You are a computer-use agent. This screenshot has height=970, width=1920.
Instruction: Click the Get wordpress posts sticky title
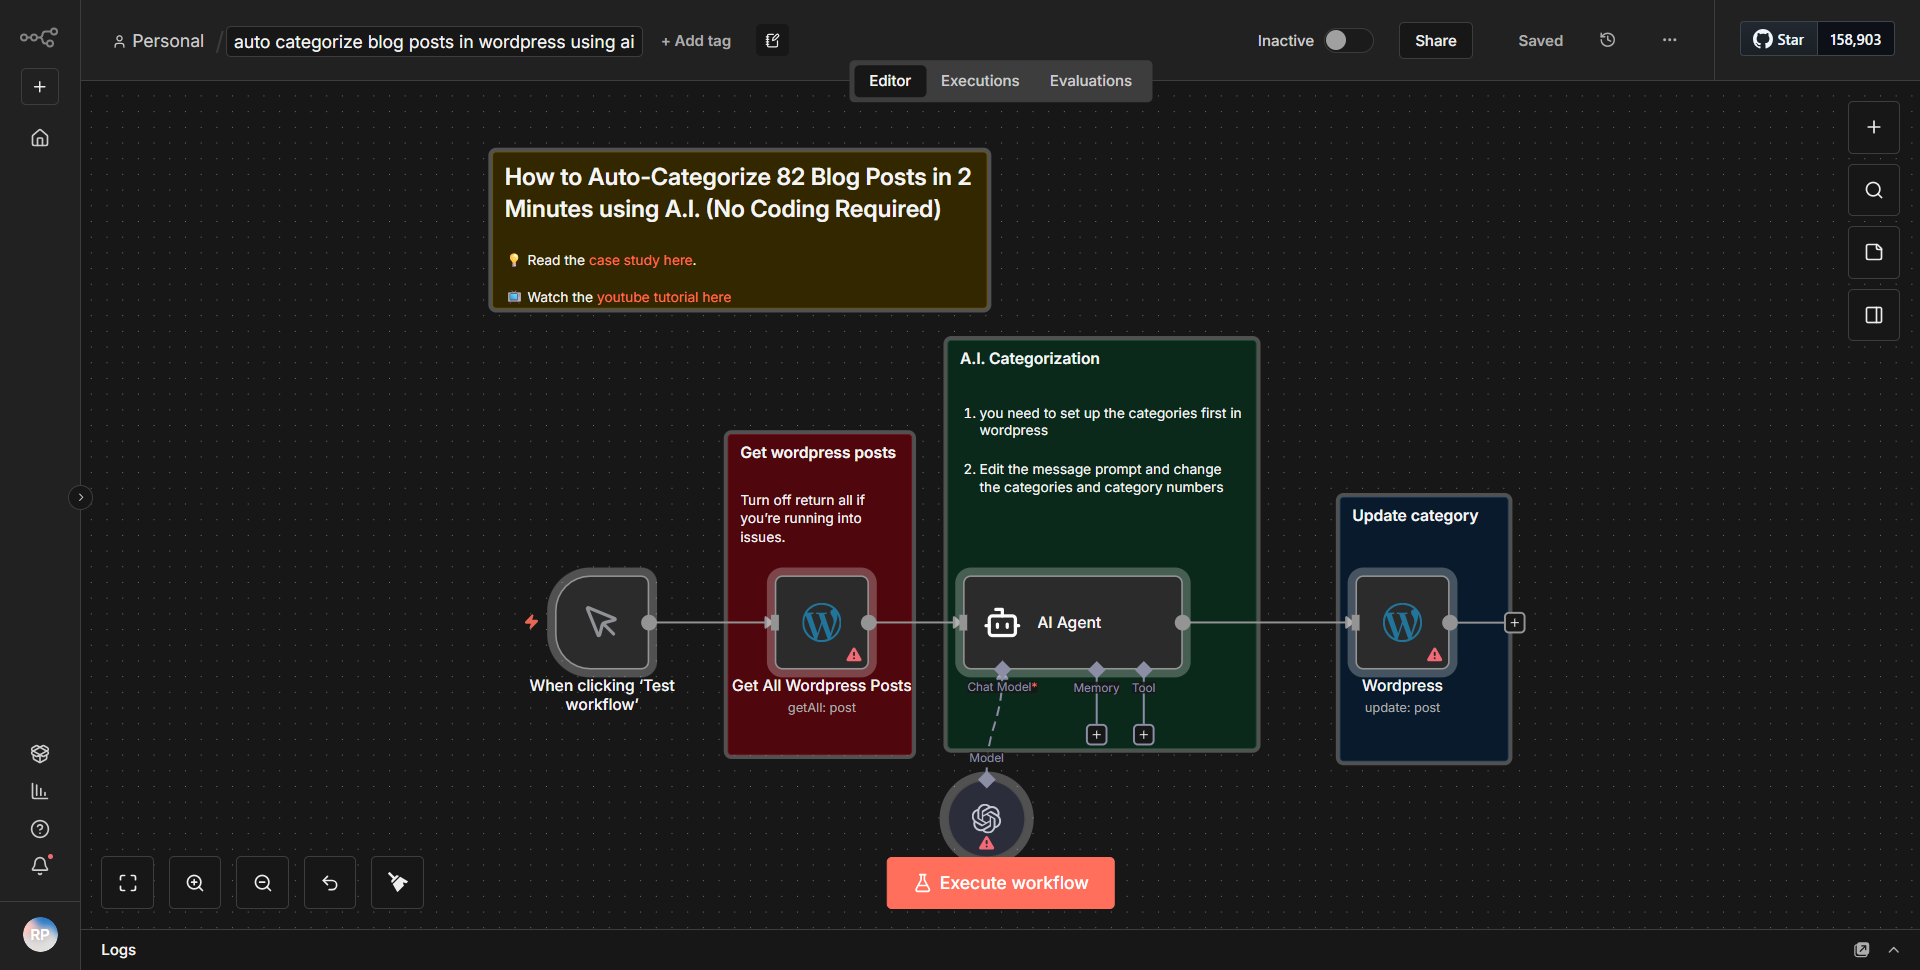(x=817, y=453)
